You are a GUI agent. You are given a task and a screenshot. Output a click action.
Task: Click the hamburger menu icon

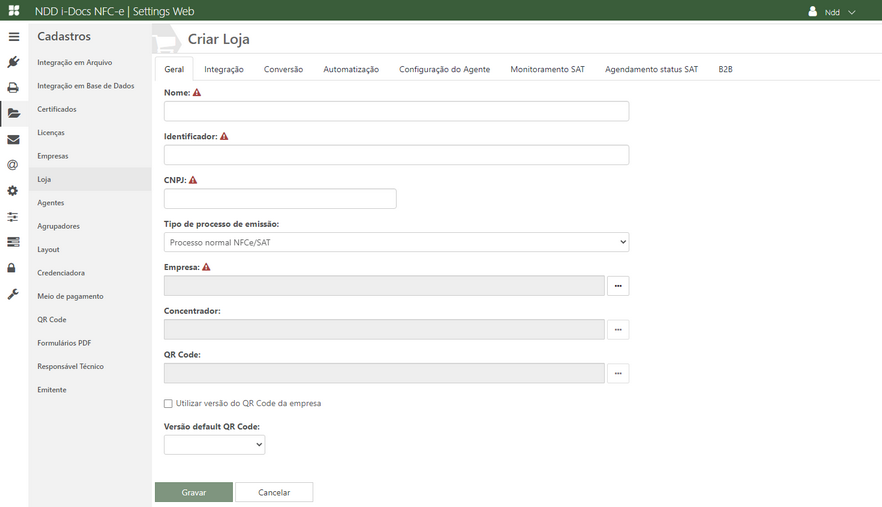pyautogui.click(x=13, y=37)
